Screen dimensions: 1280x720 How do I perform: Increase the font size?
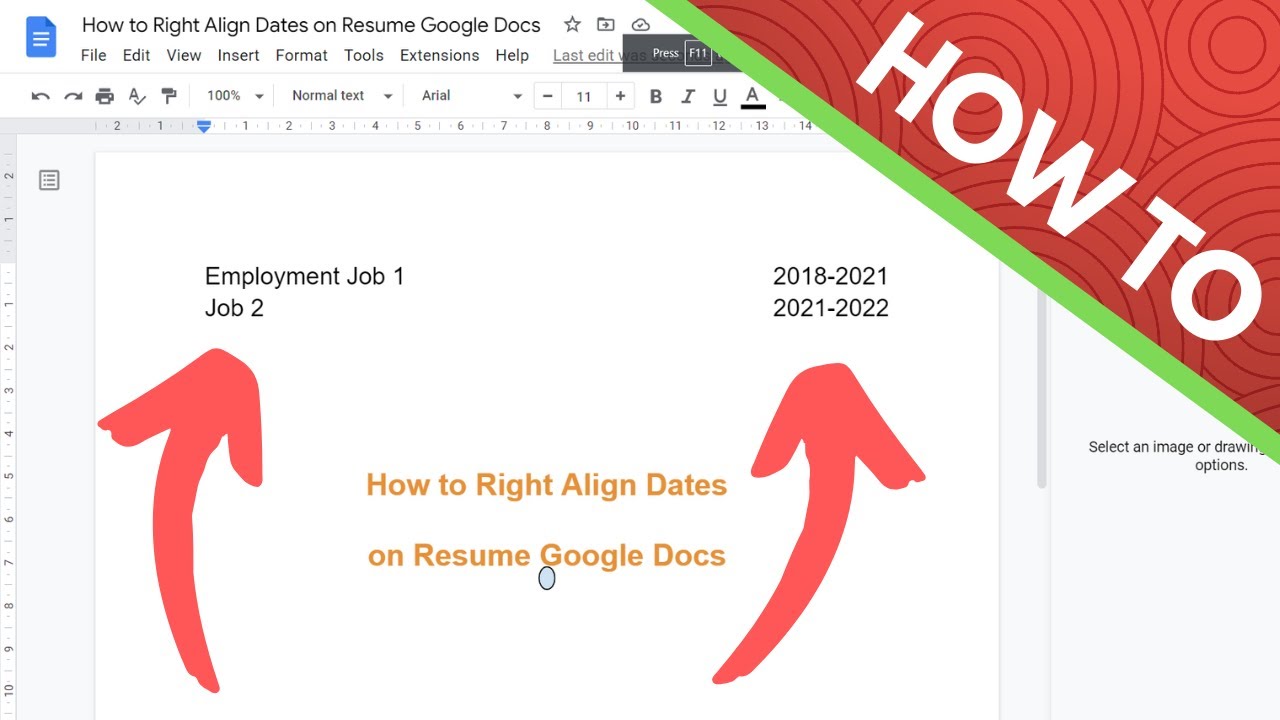click(x=621, y=96)
